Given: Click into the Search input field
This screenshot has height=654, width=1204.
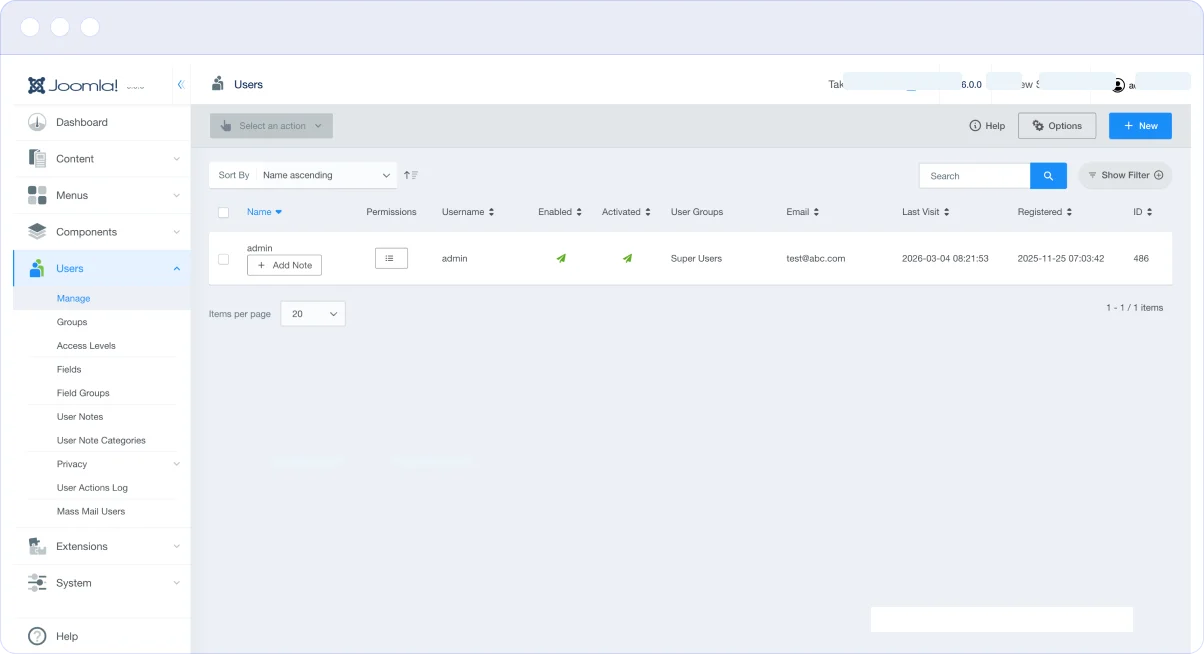Looking at the screenshot, I should coord(974,176).
